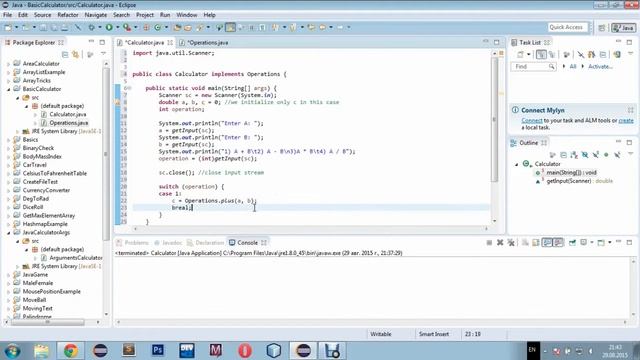640x360 pixels.
Task: Click Remove Launch X in Console toolbar
Action: [x=500, y=242]
